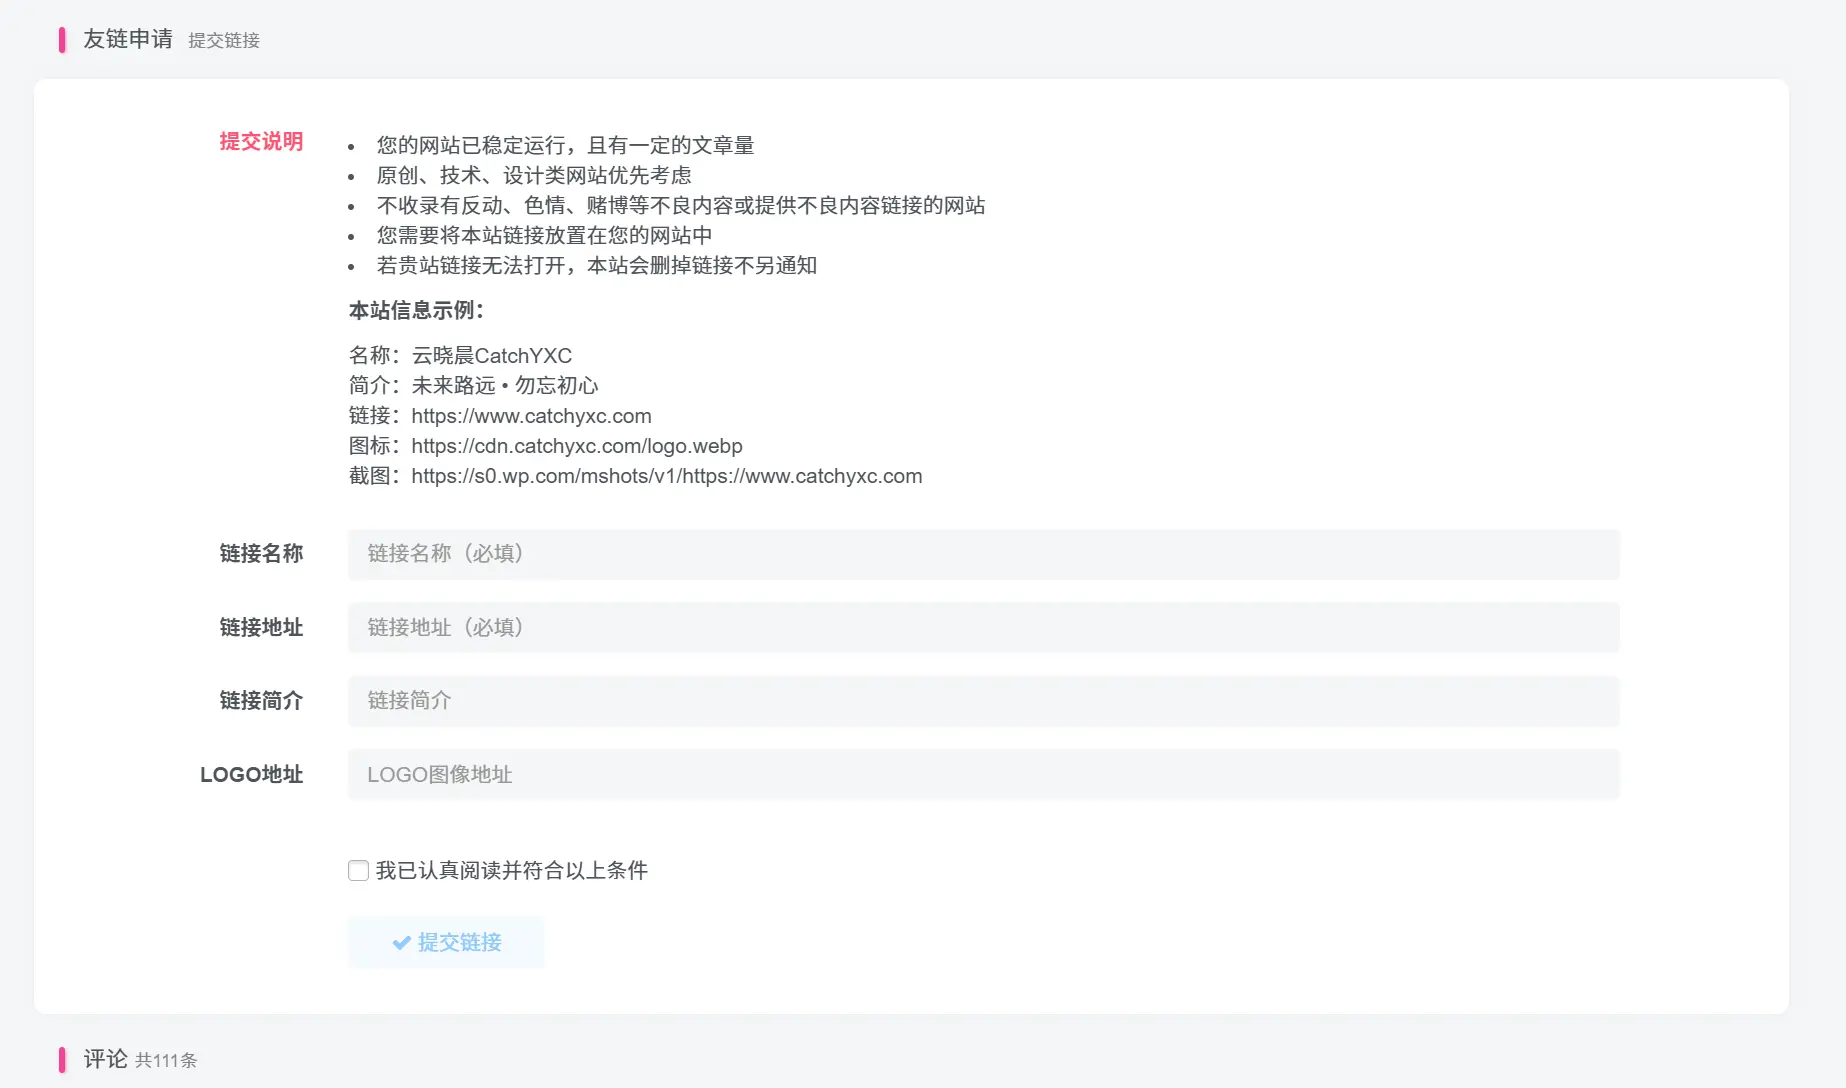Click the 提交链接 submit button
Viewport: 1846px width, 1088px height.
tap(446, 942)
